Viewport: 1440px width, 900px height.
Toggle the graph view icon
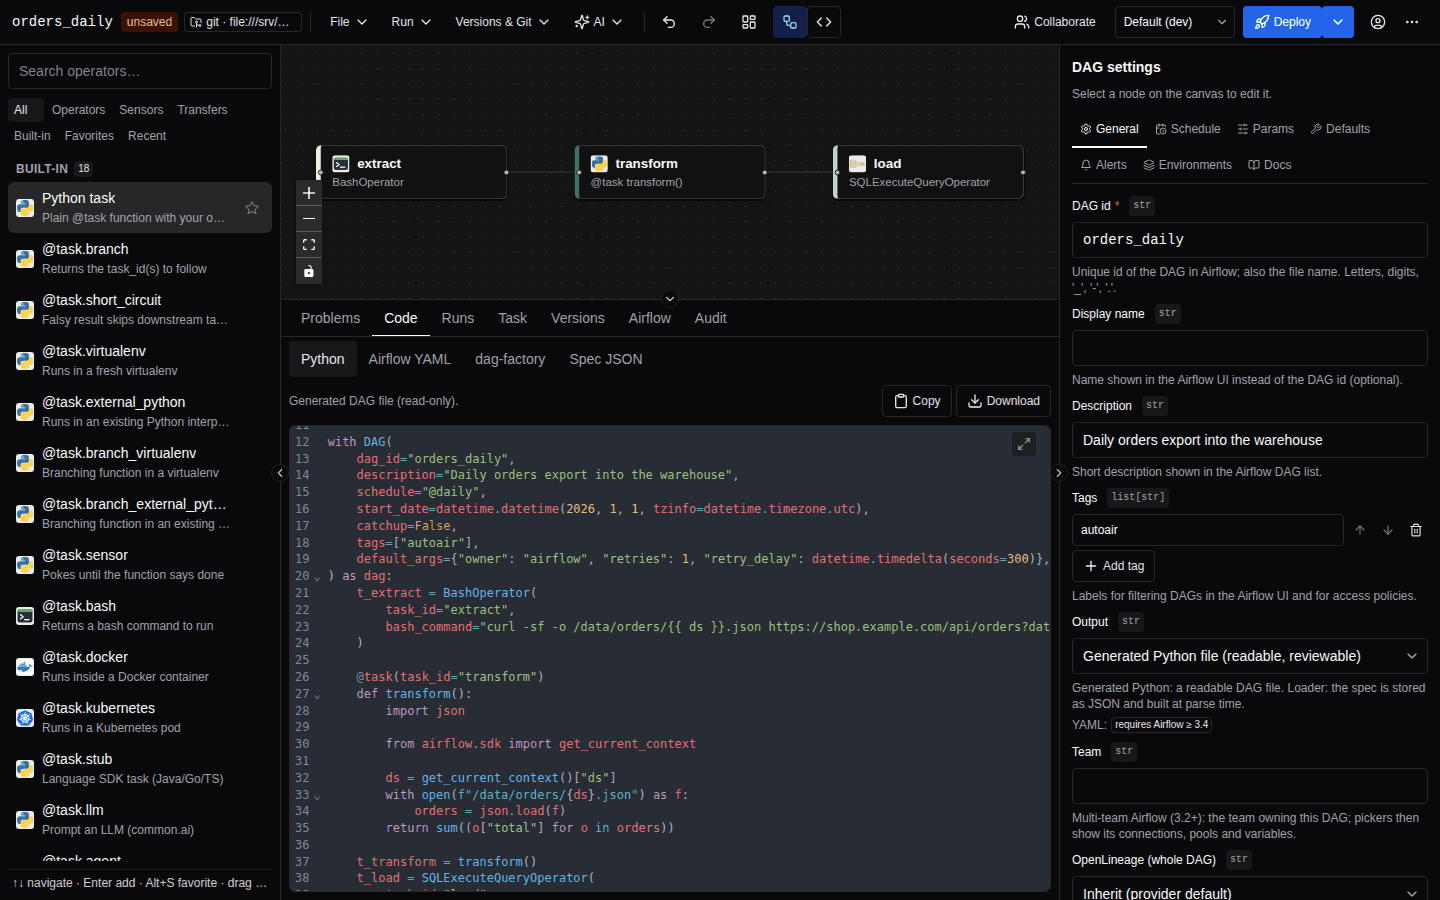click(x=790, y=22)
